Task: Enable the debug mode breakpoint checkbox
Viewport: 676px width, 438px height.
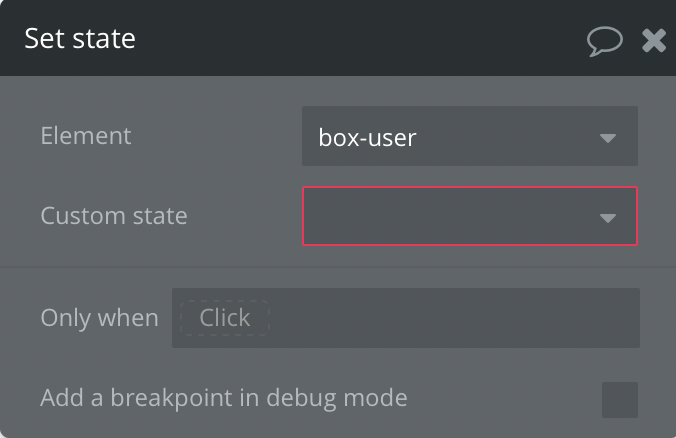Action: point(620,400)
